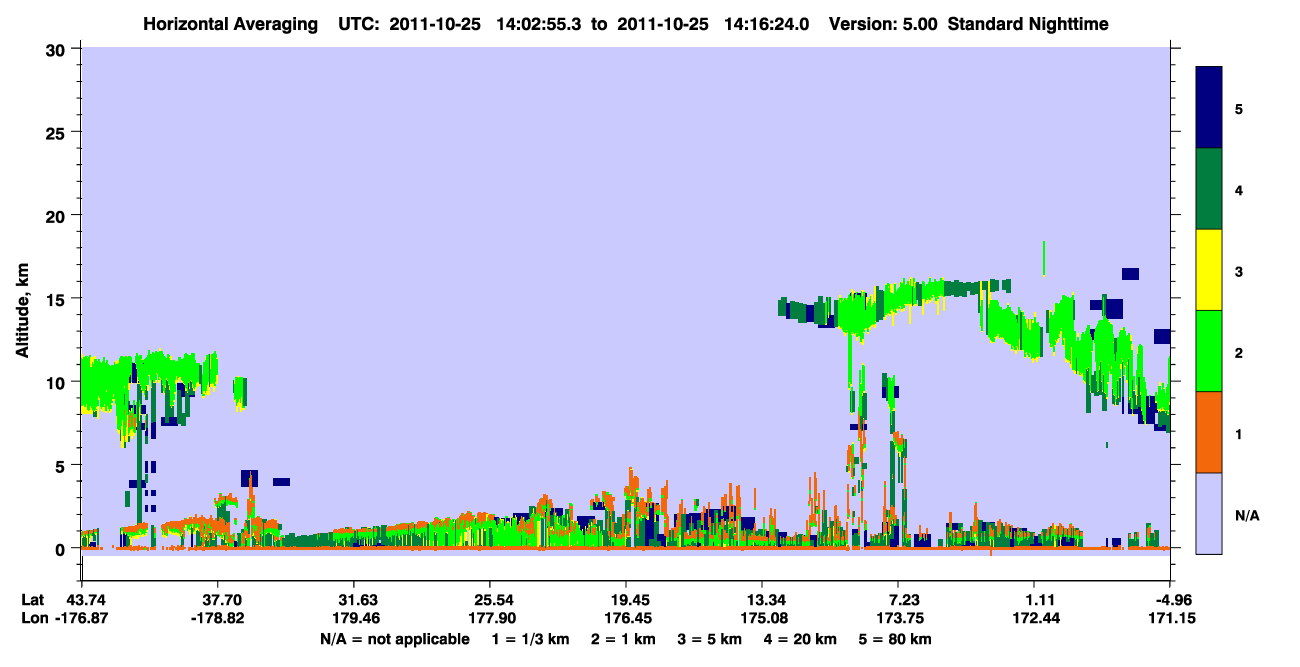The image size is (1300, 667).
Task: Click the lavender N/A color bar segment
Action: point(1210,513)
